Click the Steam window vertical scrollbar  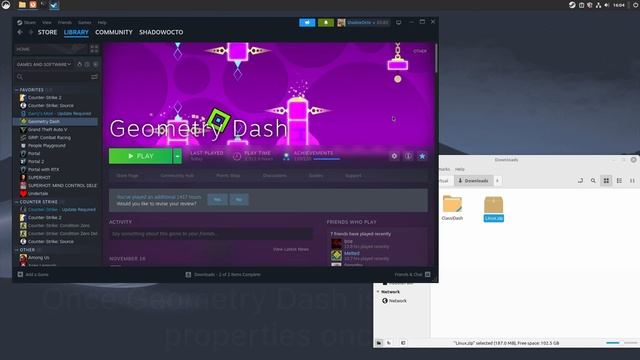436,58
